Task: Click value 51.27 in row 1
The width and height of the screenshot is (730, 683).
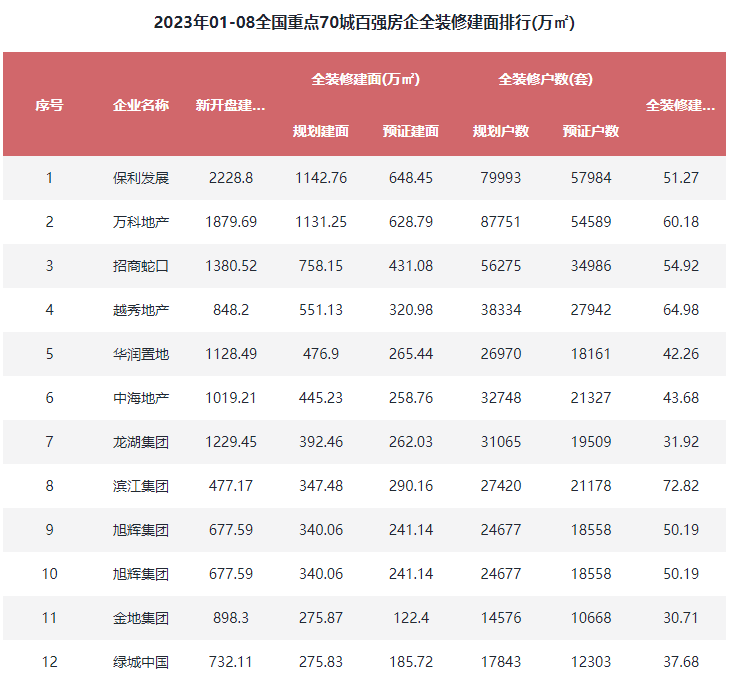Action: click(x=681, y=178)
